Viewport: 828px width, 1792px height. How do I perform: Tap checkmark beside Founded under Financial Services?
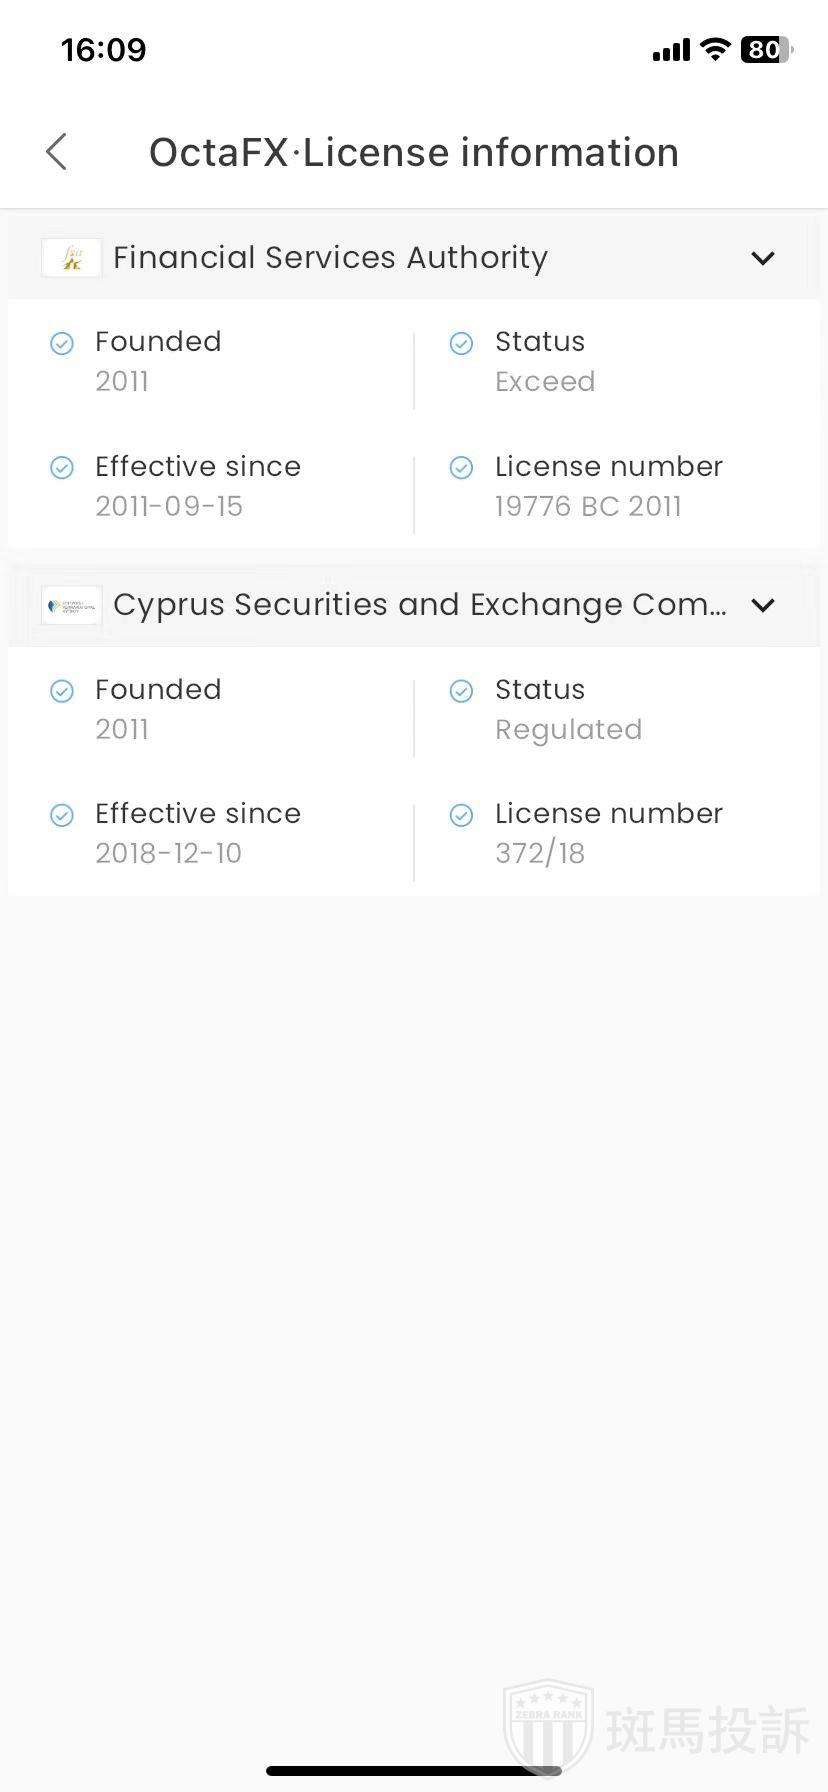point(62,344)
